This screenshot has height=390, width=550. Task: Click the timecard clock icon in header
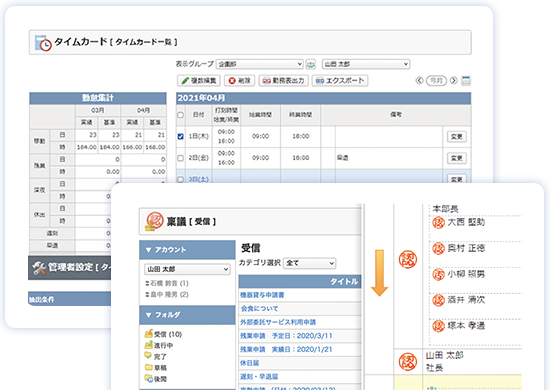[43, 42]
